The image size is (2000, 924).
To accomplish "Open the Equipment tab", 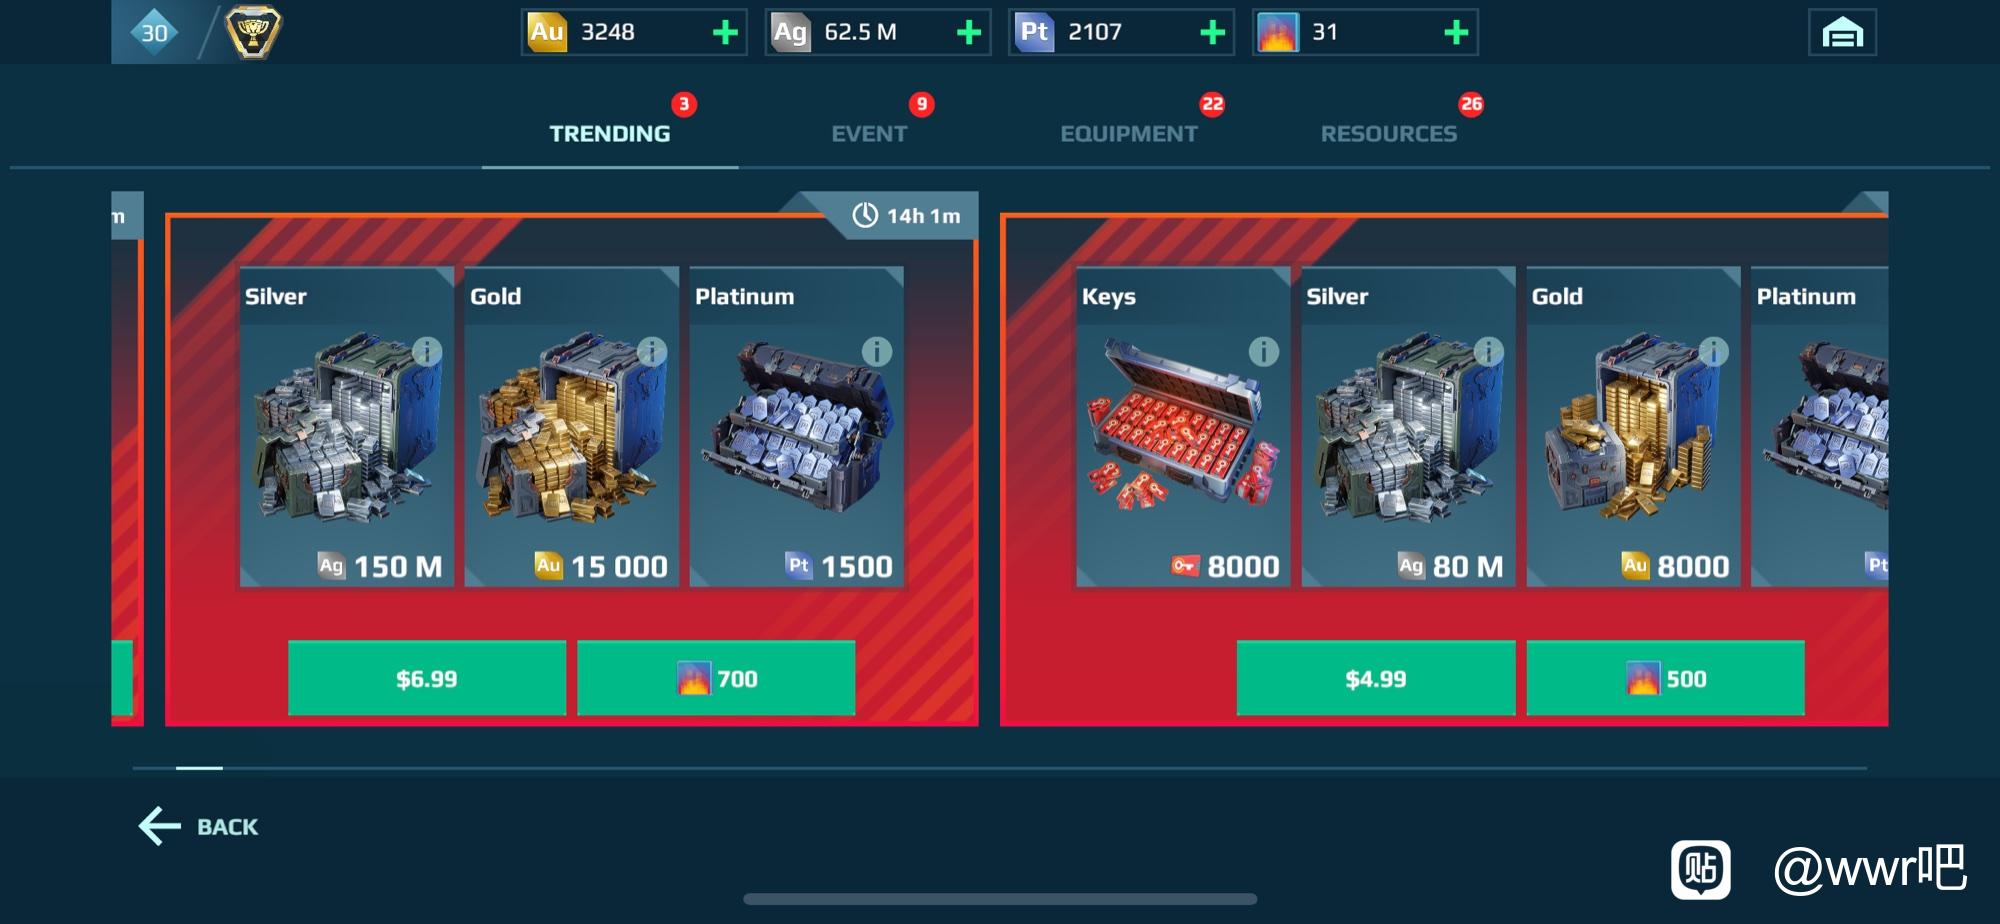I will tap(1128, 133).
